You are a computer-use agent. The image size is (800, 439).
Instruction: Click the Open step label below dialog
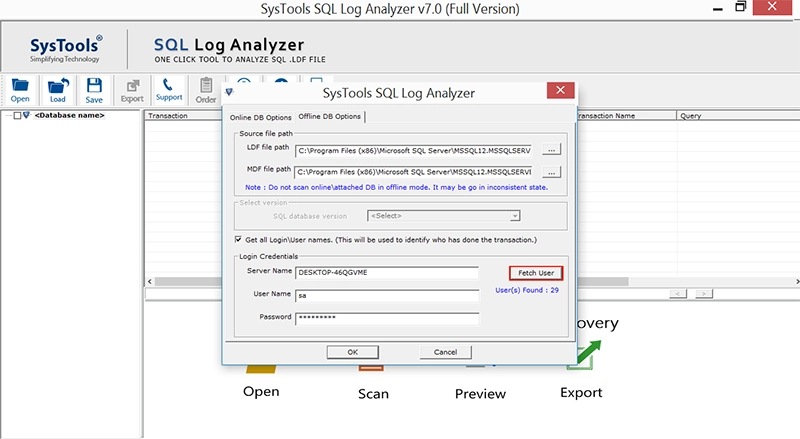pyautogui.click(x=261, y=392)
